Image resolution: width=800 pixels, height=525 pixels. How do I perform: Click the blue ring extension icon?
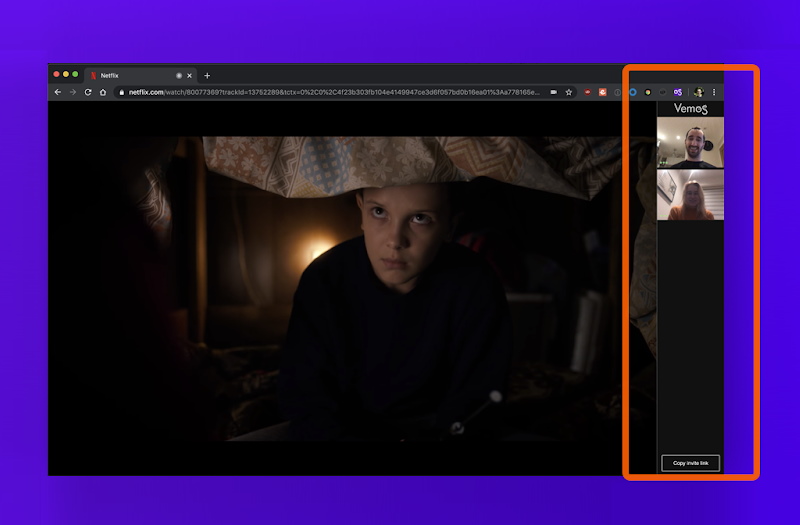tap(633, 92)
